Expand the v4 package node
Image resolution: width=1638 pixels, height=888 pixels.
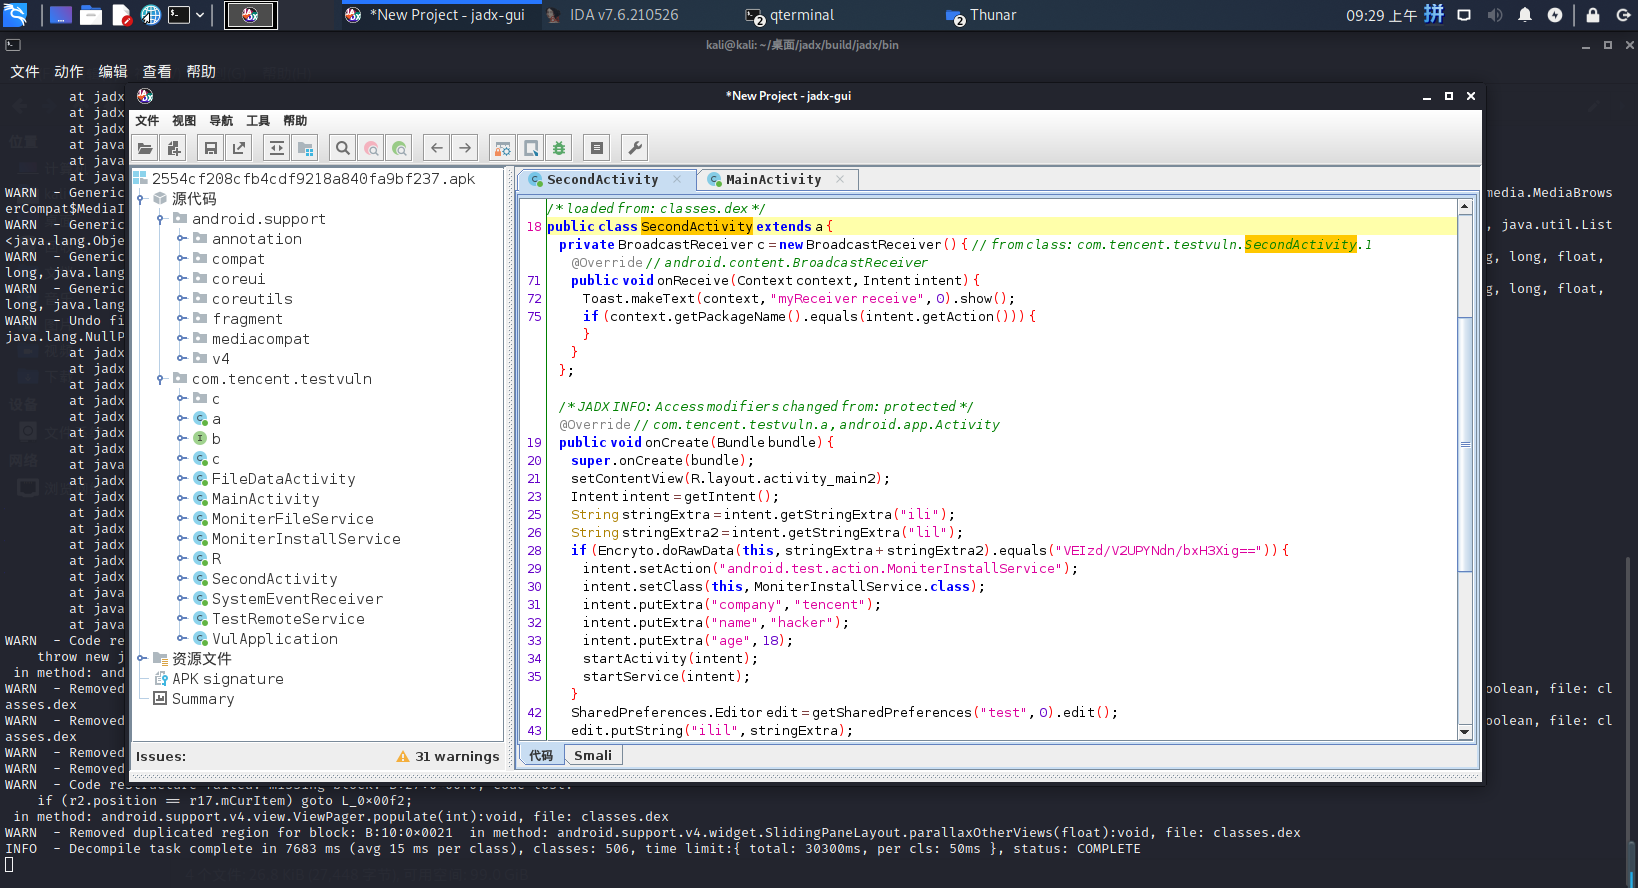coord(182,359)
